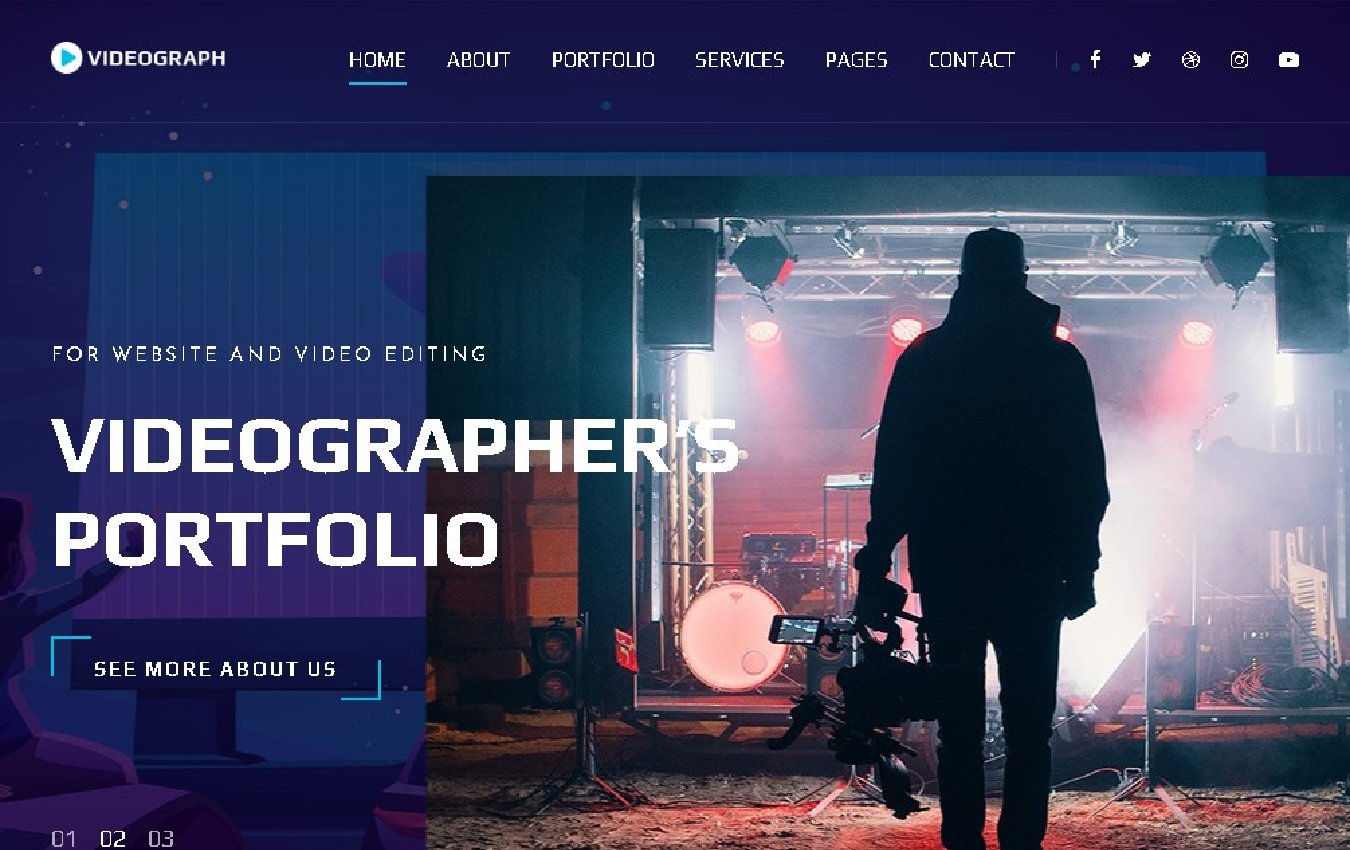Open the Contact nav link
This screenshot has width=1350, height=850.
coord(972,60)
